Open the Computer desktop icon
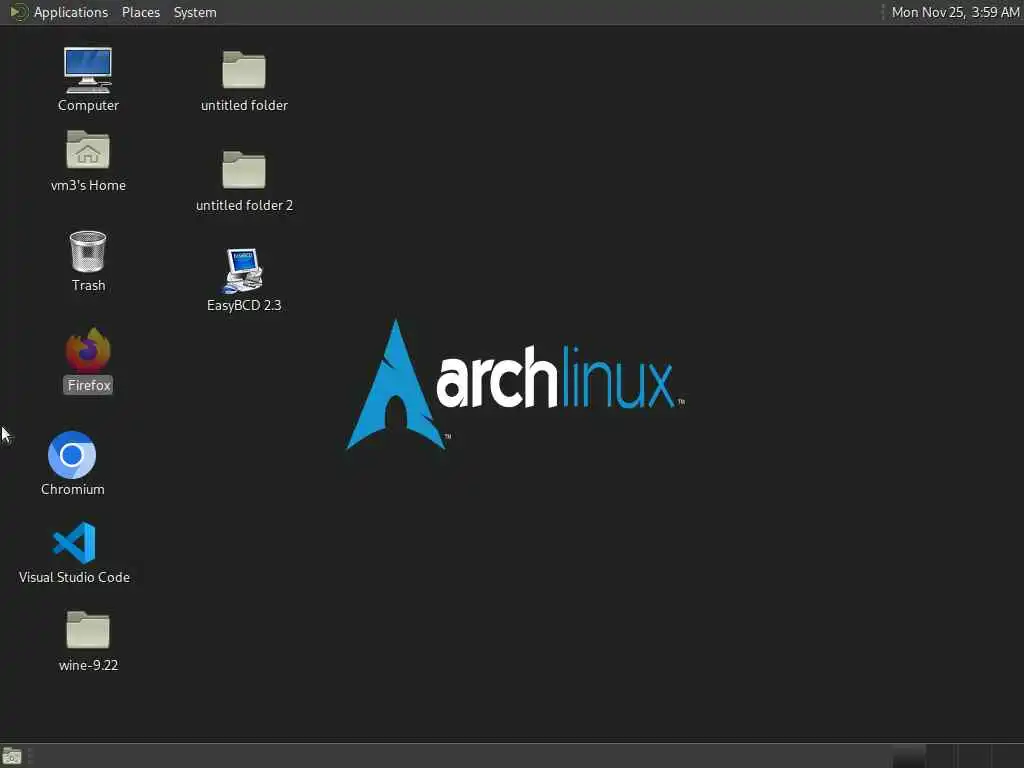1024x768 pixels. [88, 79]
